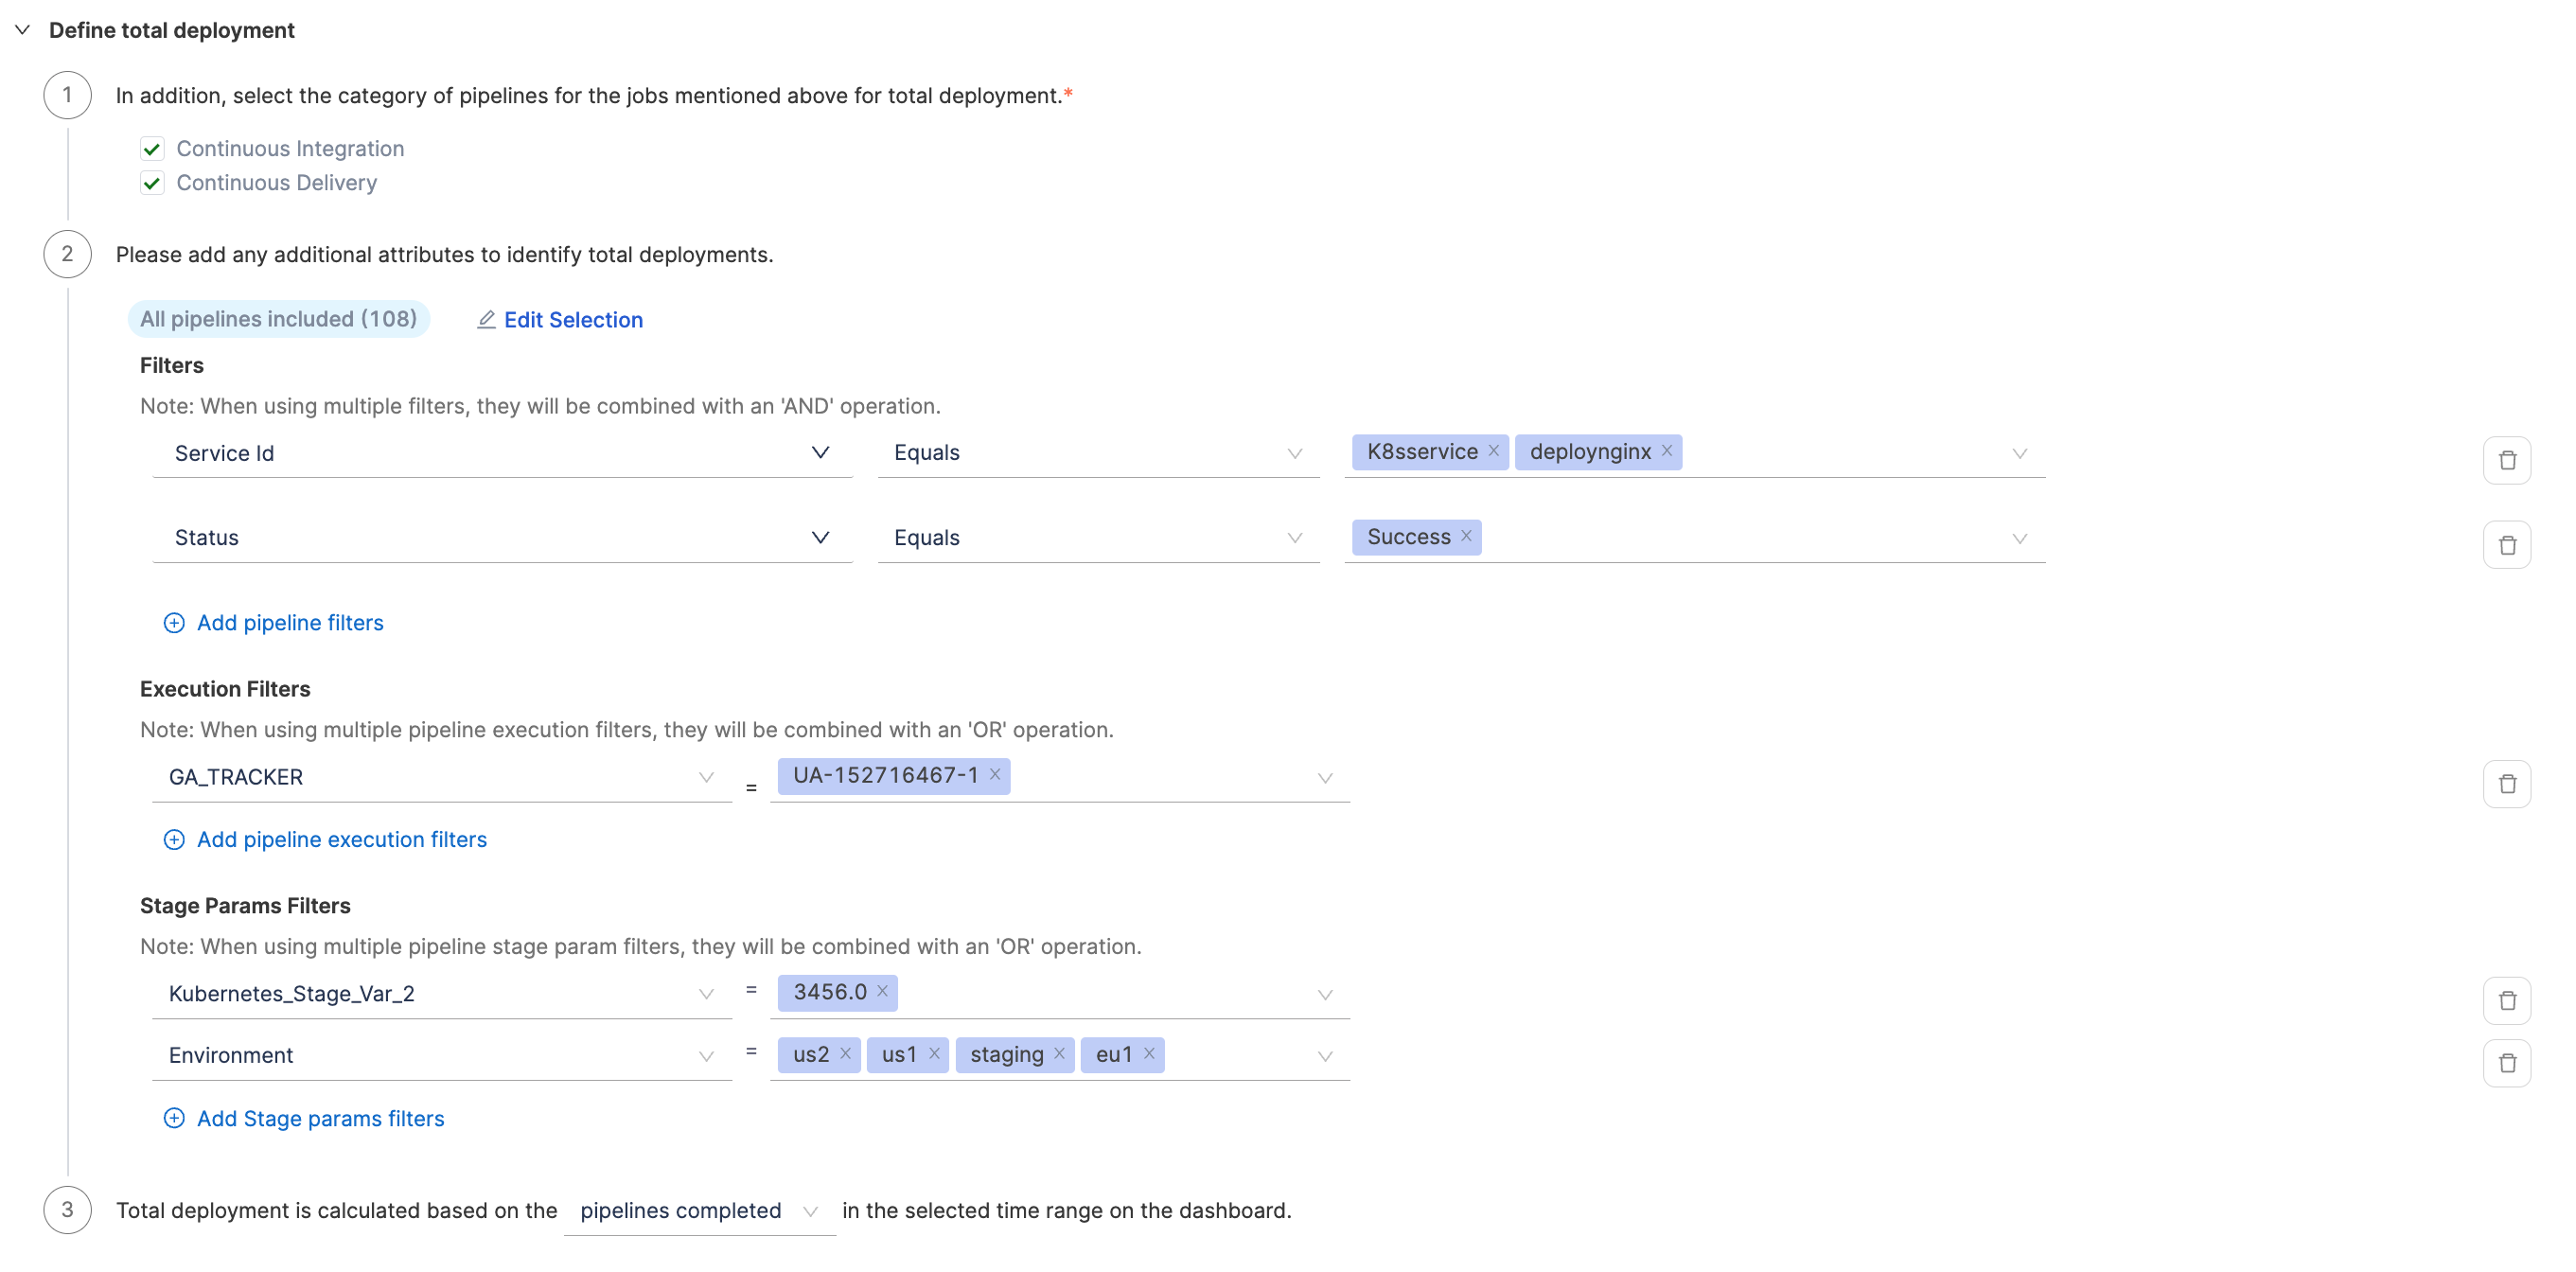Remove the K8sservice tag
Screen dimensions: 2576x1272
point(1493,451)
